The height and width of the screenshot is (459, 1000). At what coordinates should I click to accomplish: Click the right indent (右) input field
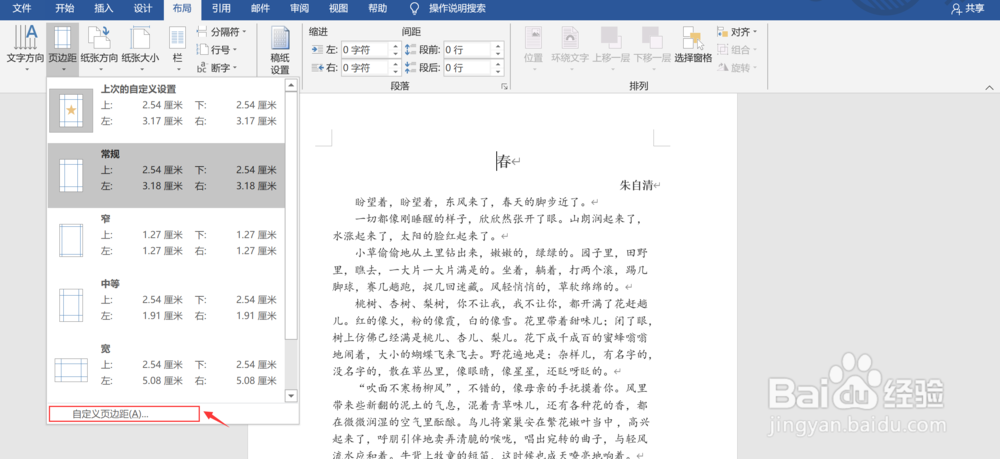click(365, 67)
